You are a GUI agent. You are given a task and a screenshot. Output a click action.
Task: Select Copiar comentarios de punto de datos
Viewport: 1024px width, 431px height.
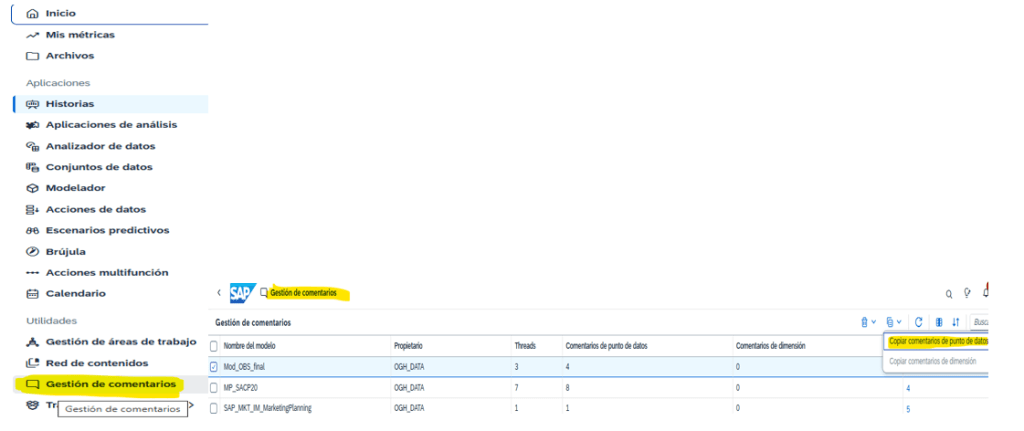pos(937,341)
